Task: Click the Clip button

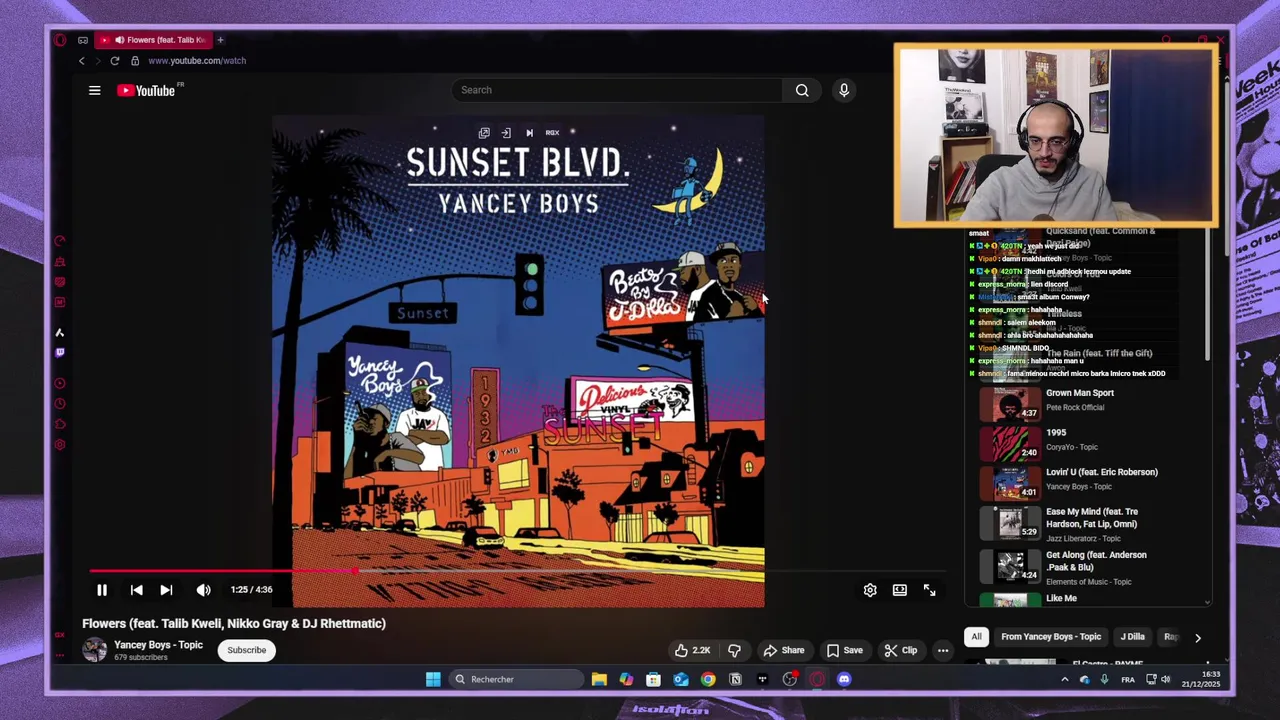Action: click(x=900, y=650)
